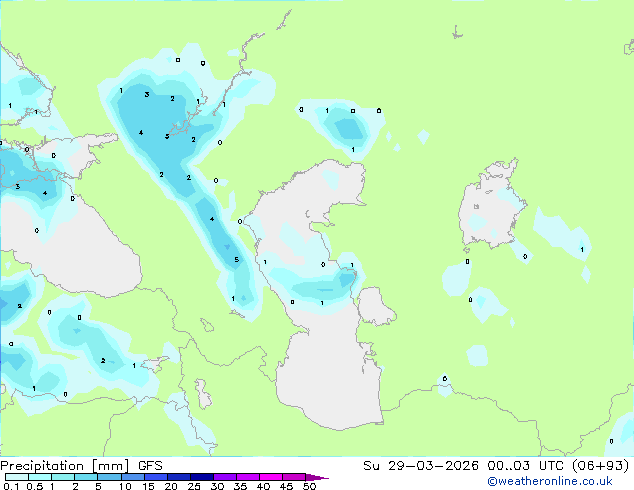Screen dimensions: 634x490
Task: Click the '45' legend scale label
Action: 286,486
